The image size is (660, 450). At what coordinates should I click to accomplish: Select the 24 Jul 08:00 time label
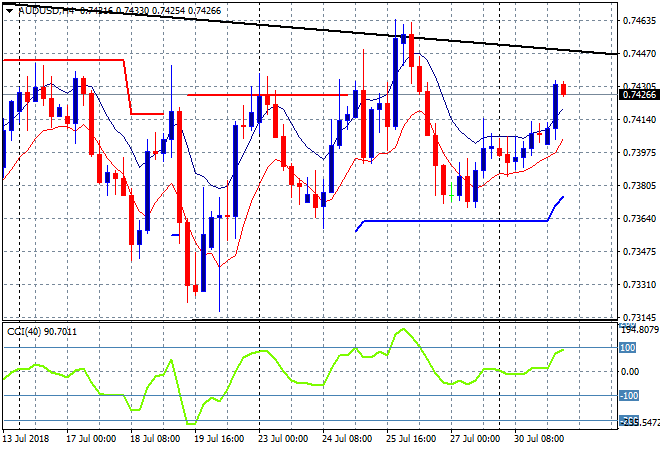pyautogui.click(x=347, y=439)
